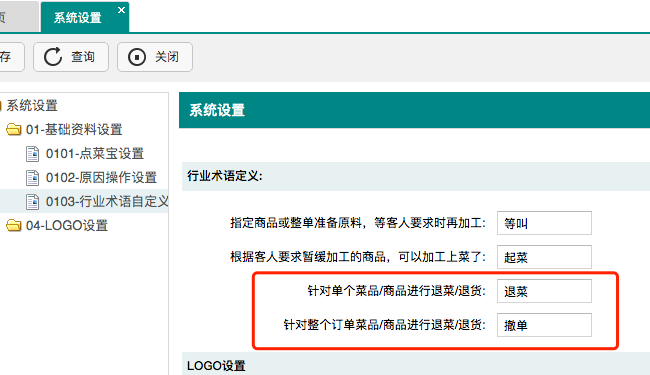Expand the 04-LOGO设置 folder node

67,226
